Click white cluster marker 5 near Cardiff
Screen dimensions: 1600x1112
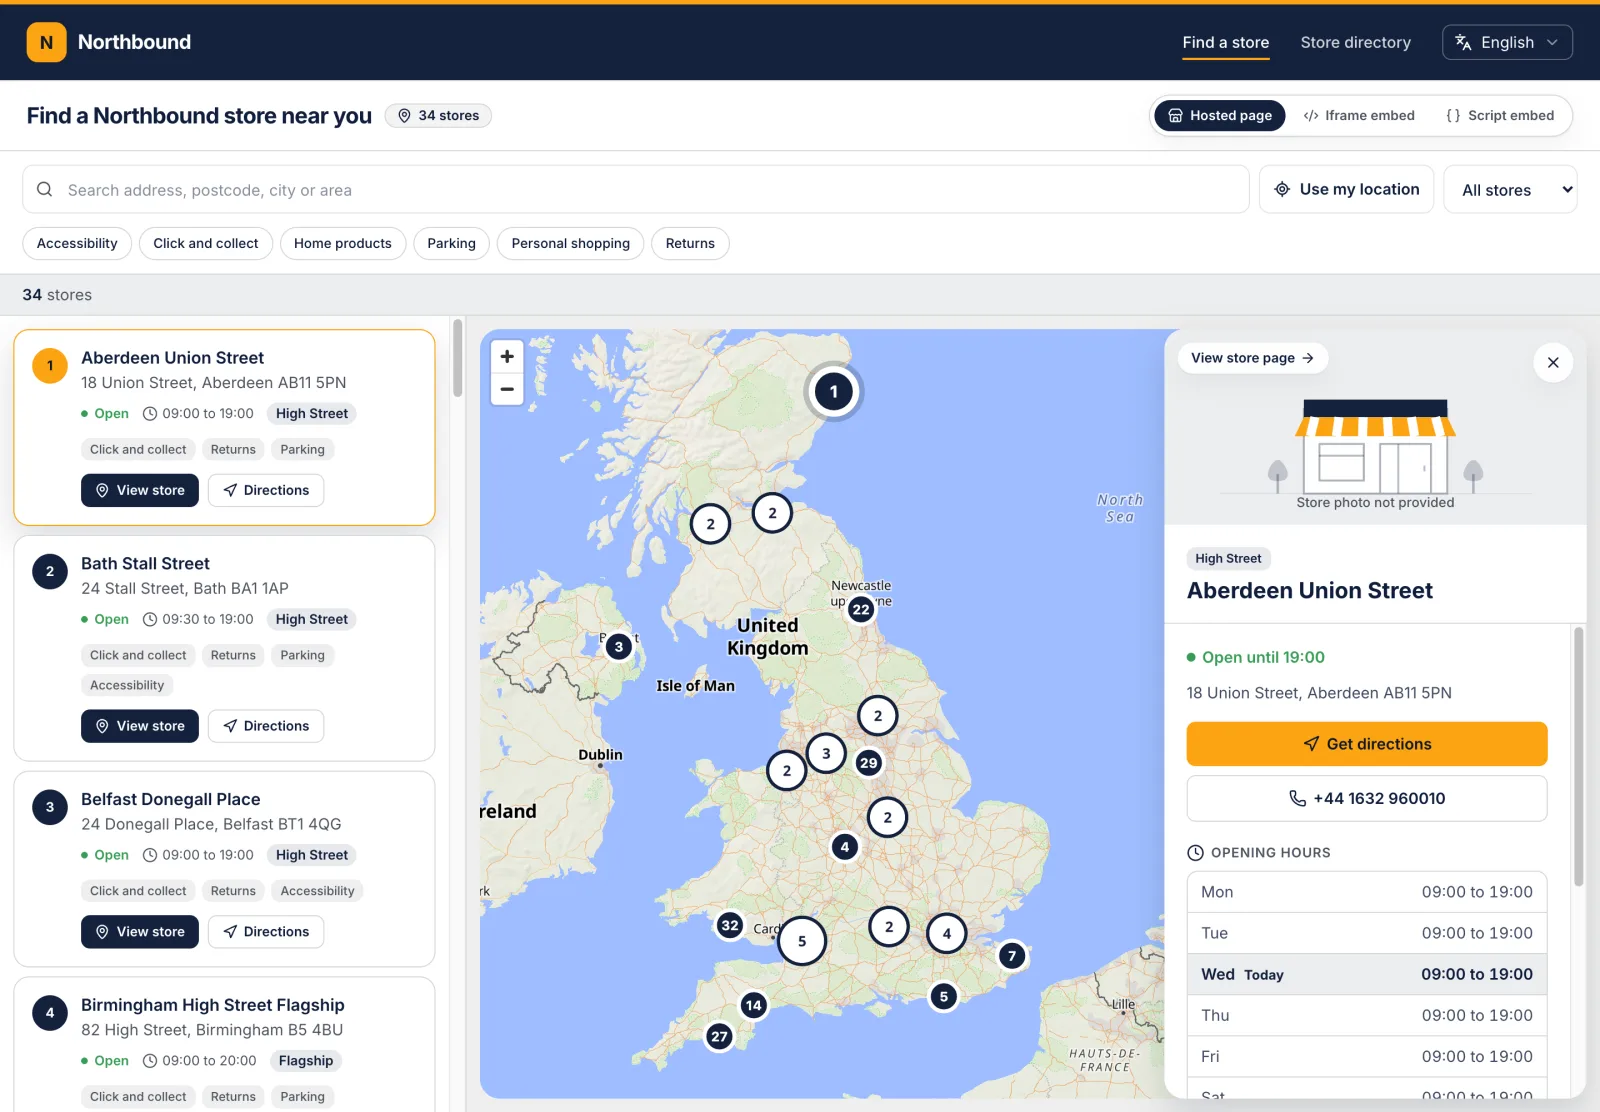click(802, 941)
